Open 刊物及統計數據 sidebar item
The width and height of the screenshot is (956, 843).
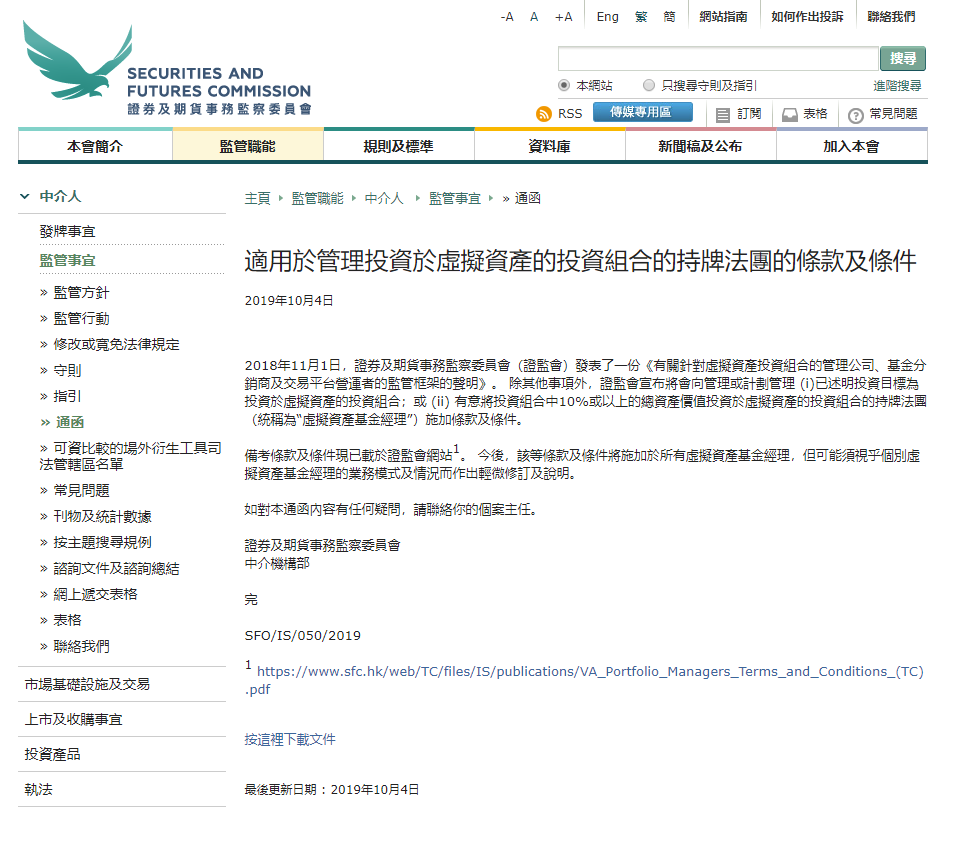[102, 517]
